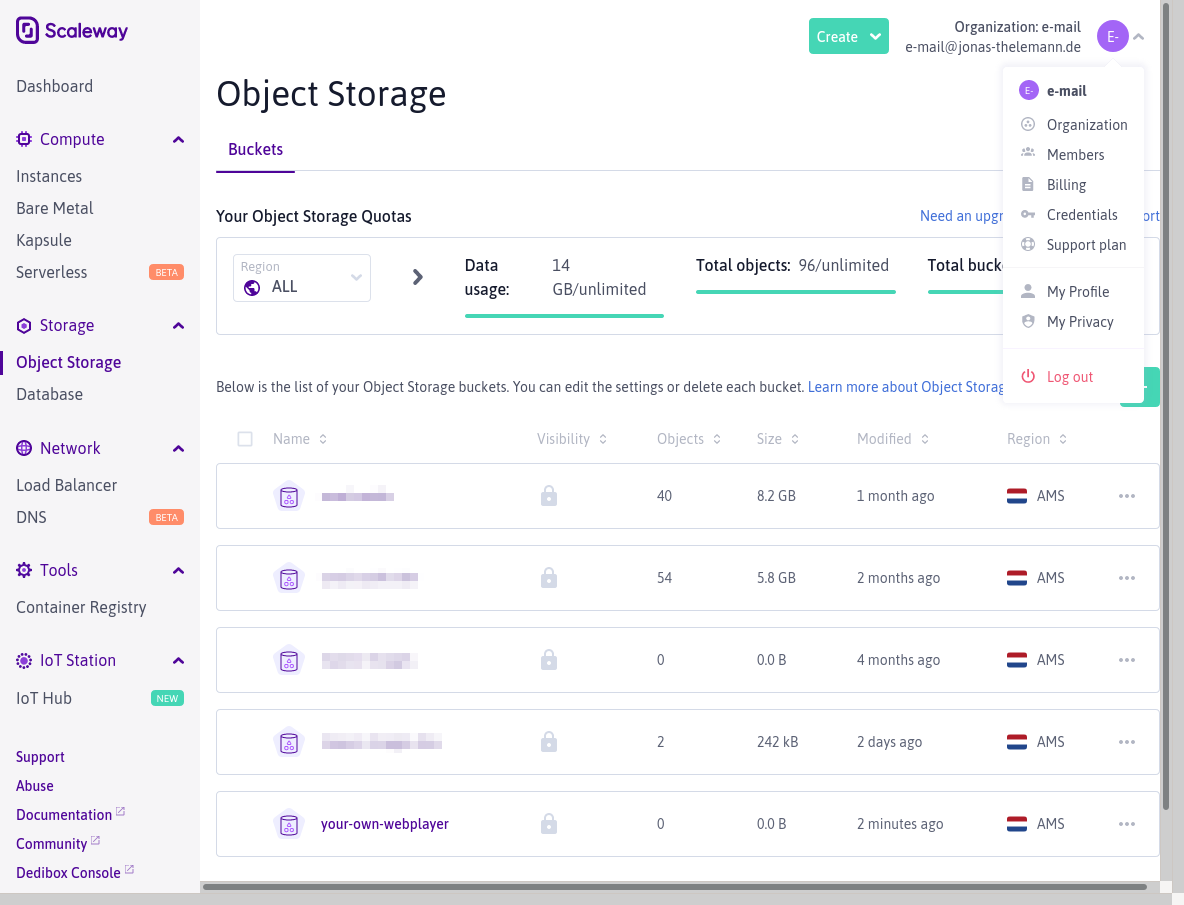Click the Compute chip icon
The height and width of the screenshot is (905, 1184).
pos(24,139)
